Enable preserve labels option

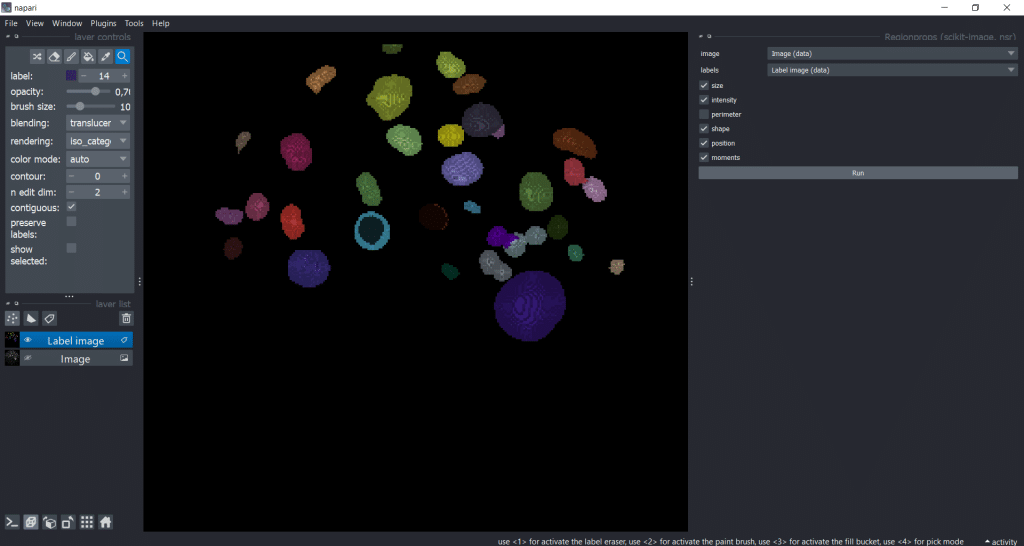[71, 221]
